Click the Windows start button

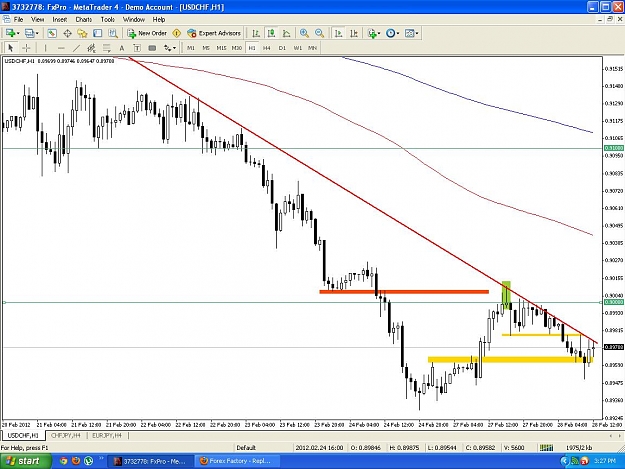25,461
